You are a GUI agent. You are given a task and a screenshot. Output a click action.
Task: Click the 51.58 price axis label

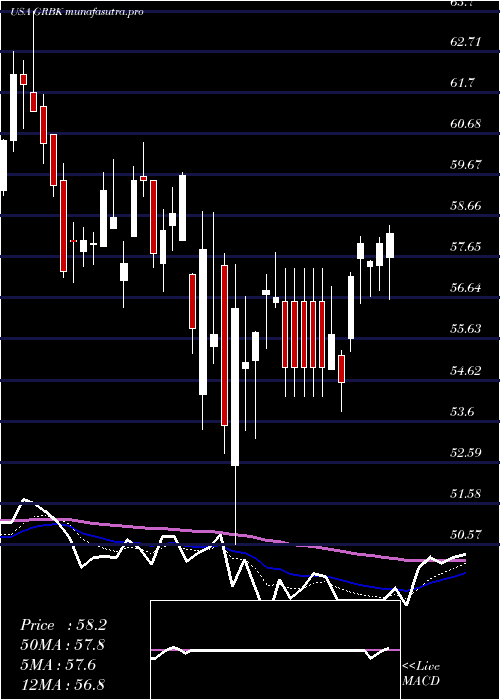(467, 493)
